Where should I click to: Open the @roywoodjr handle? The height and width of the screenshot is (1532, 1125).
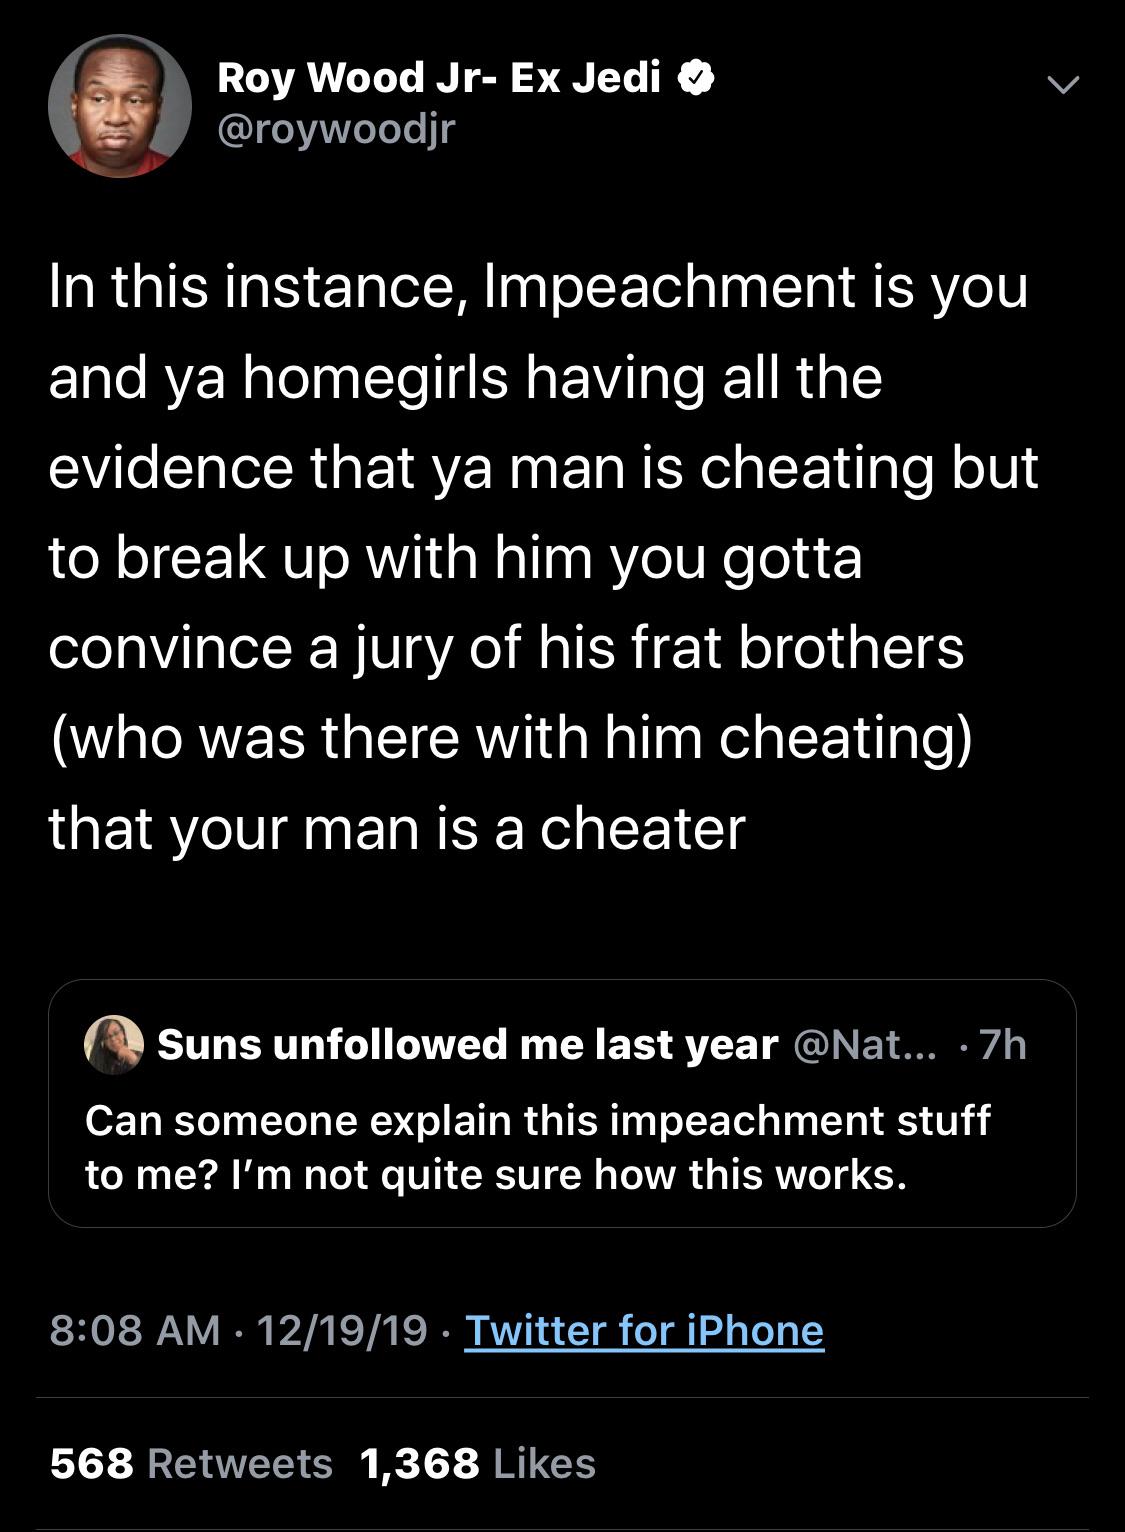point(335,129)
